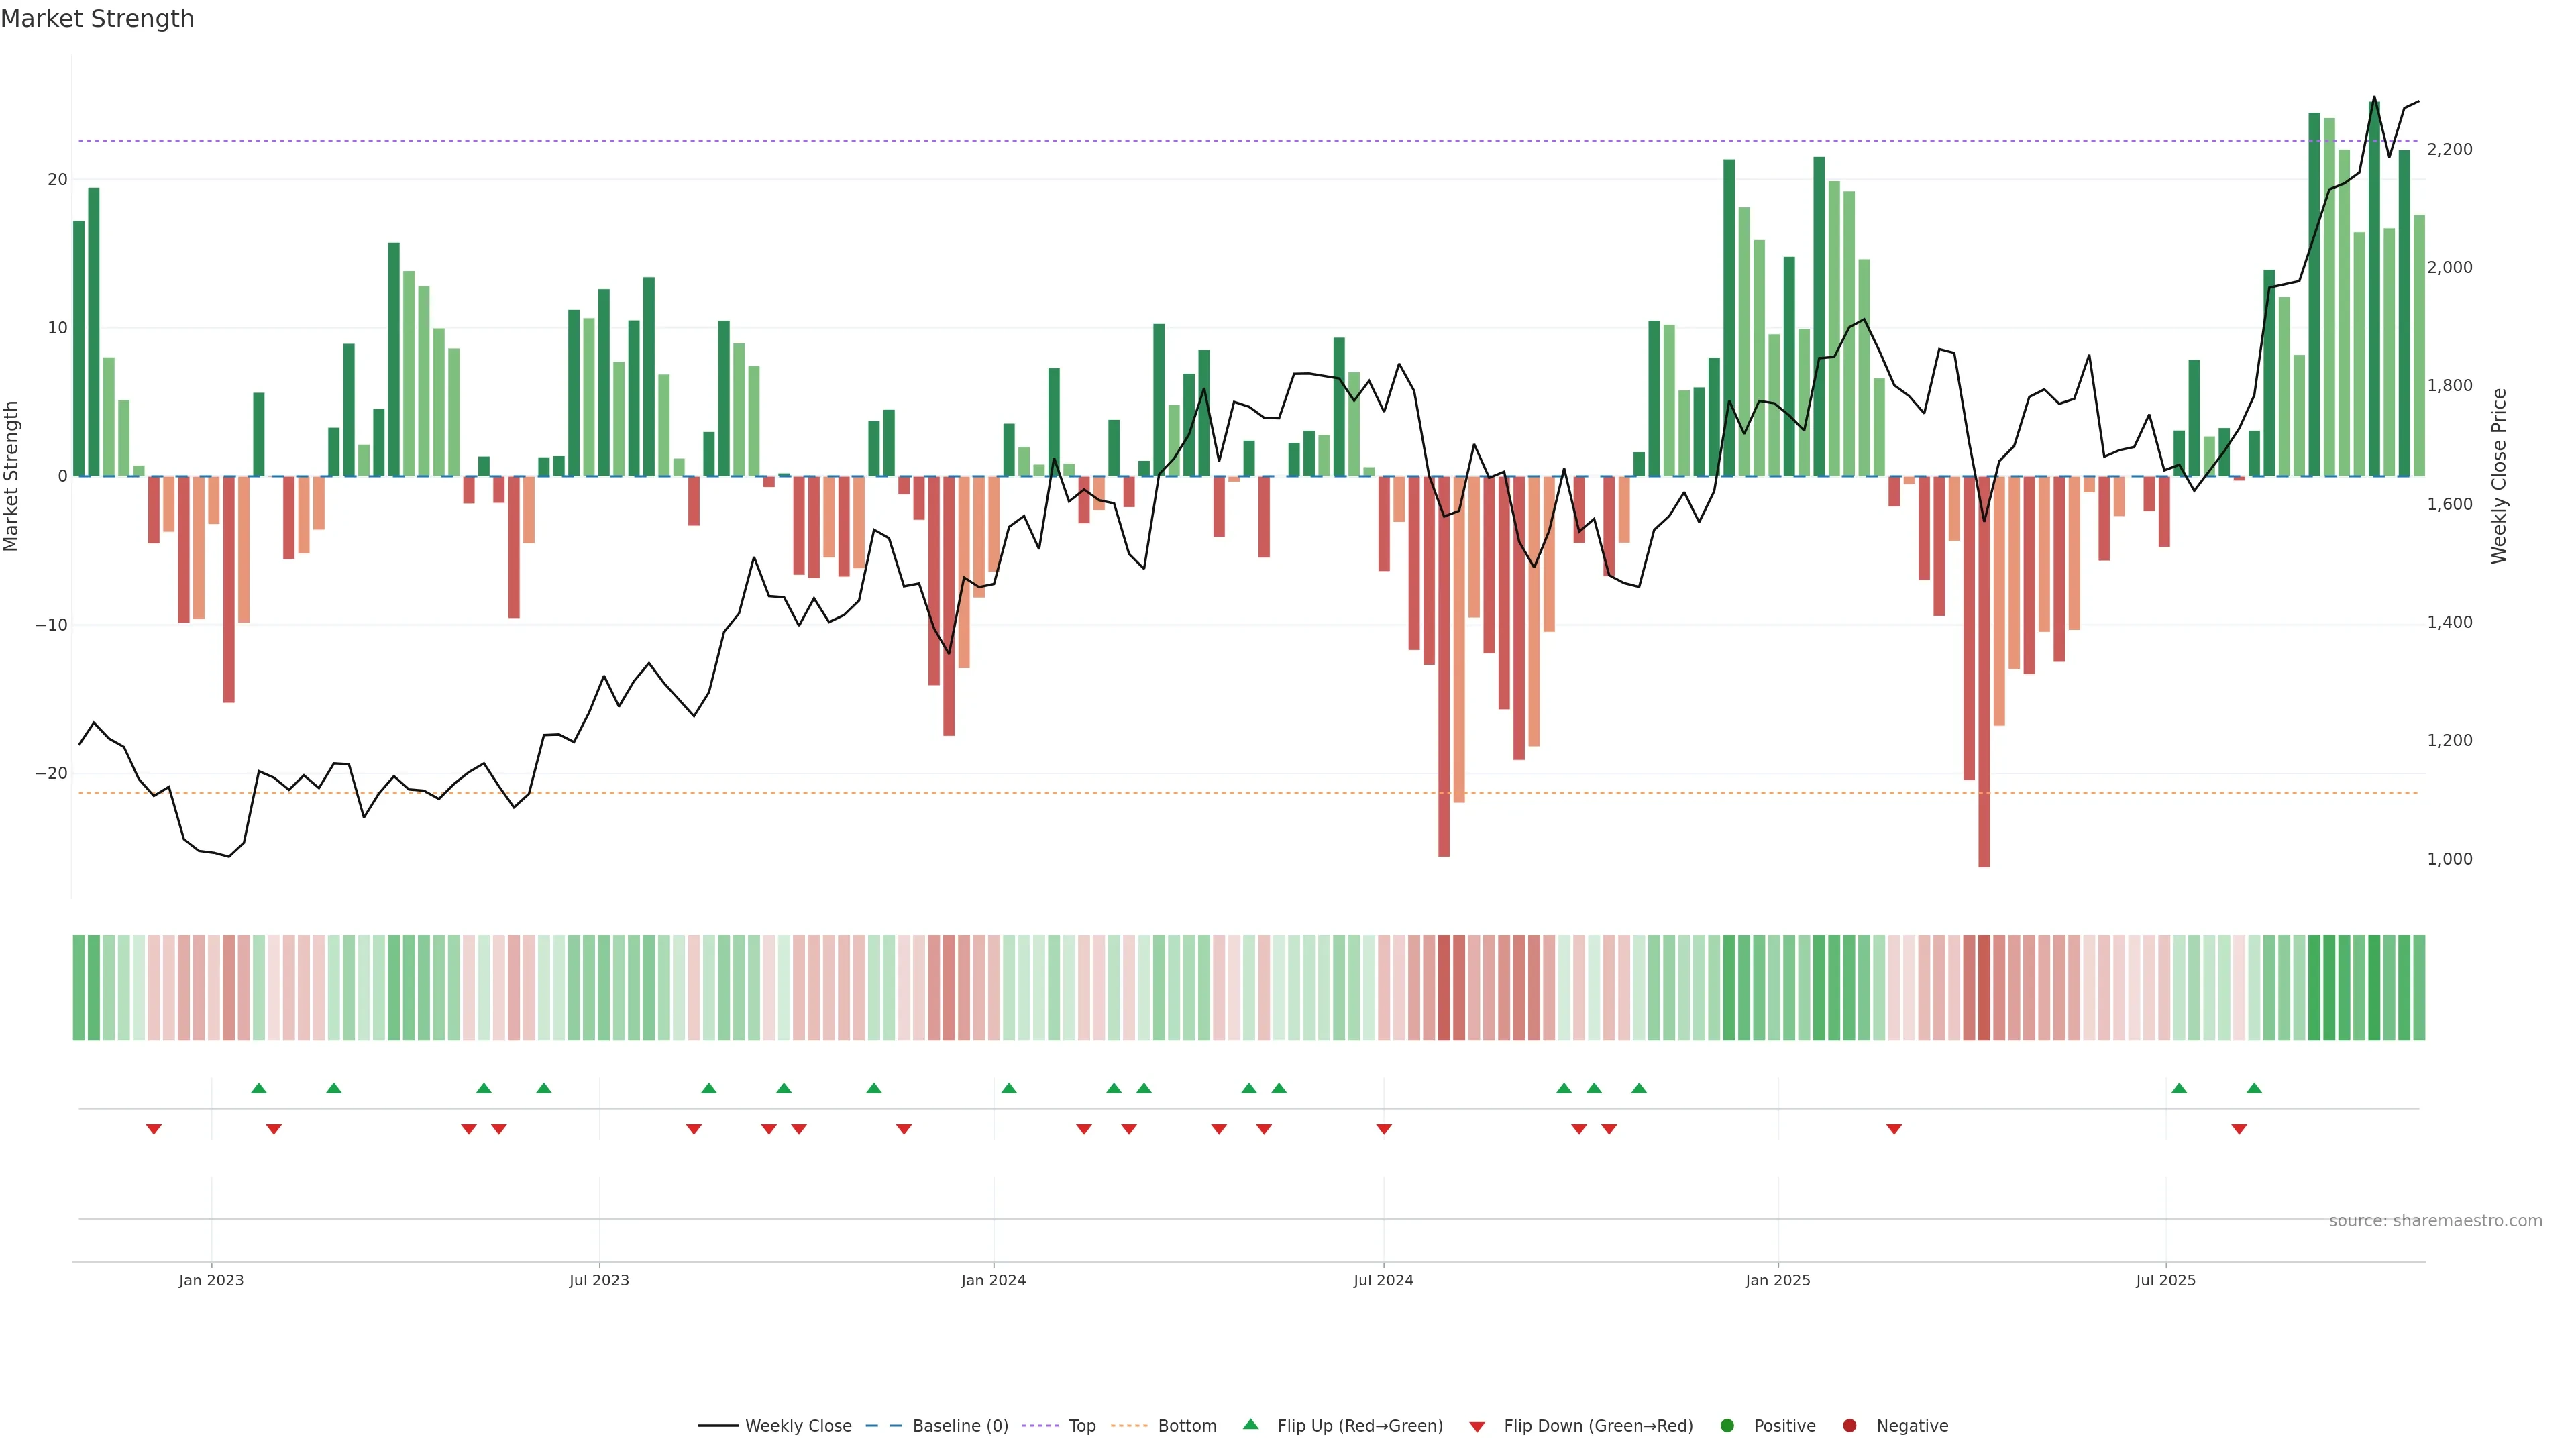Click the 2,200 price axis tick label
The height and width of the screenshot is (1449, 2576).
[x=2449, y=150]
